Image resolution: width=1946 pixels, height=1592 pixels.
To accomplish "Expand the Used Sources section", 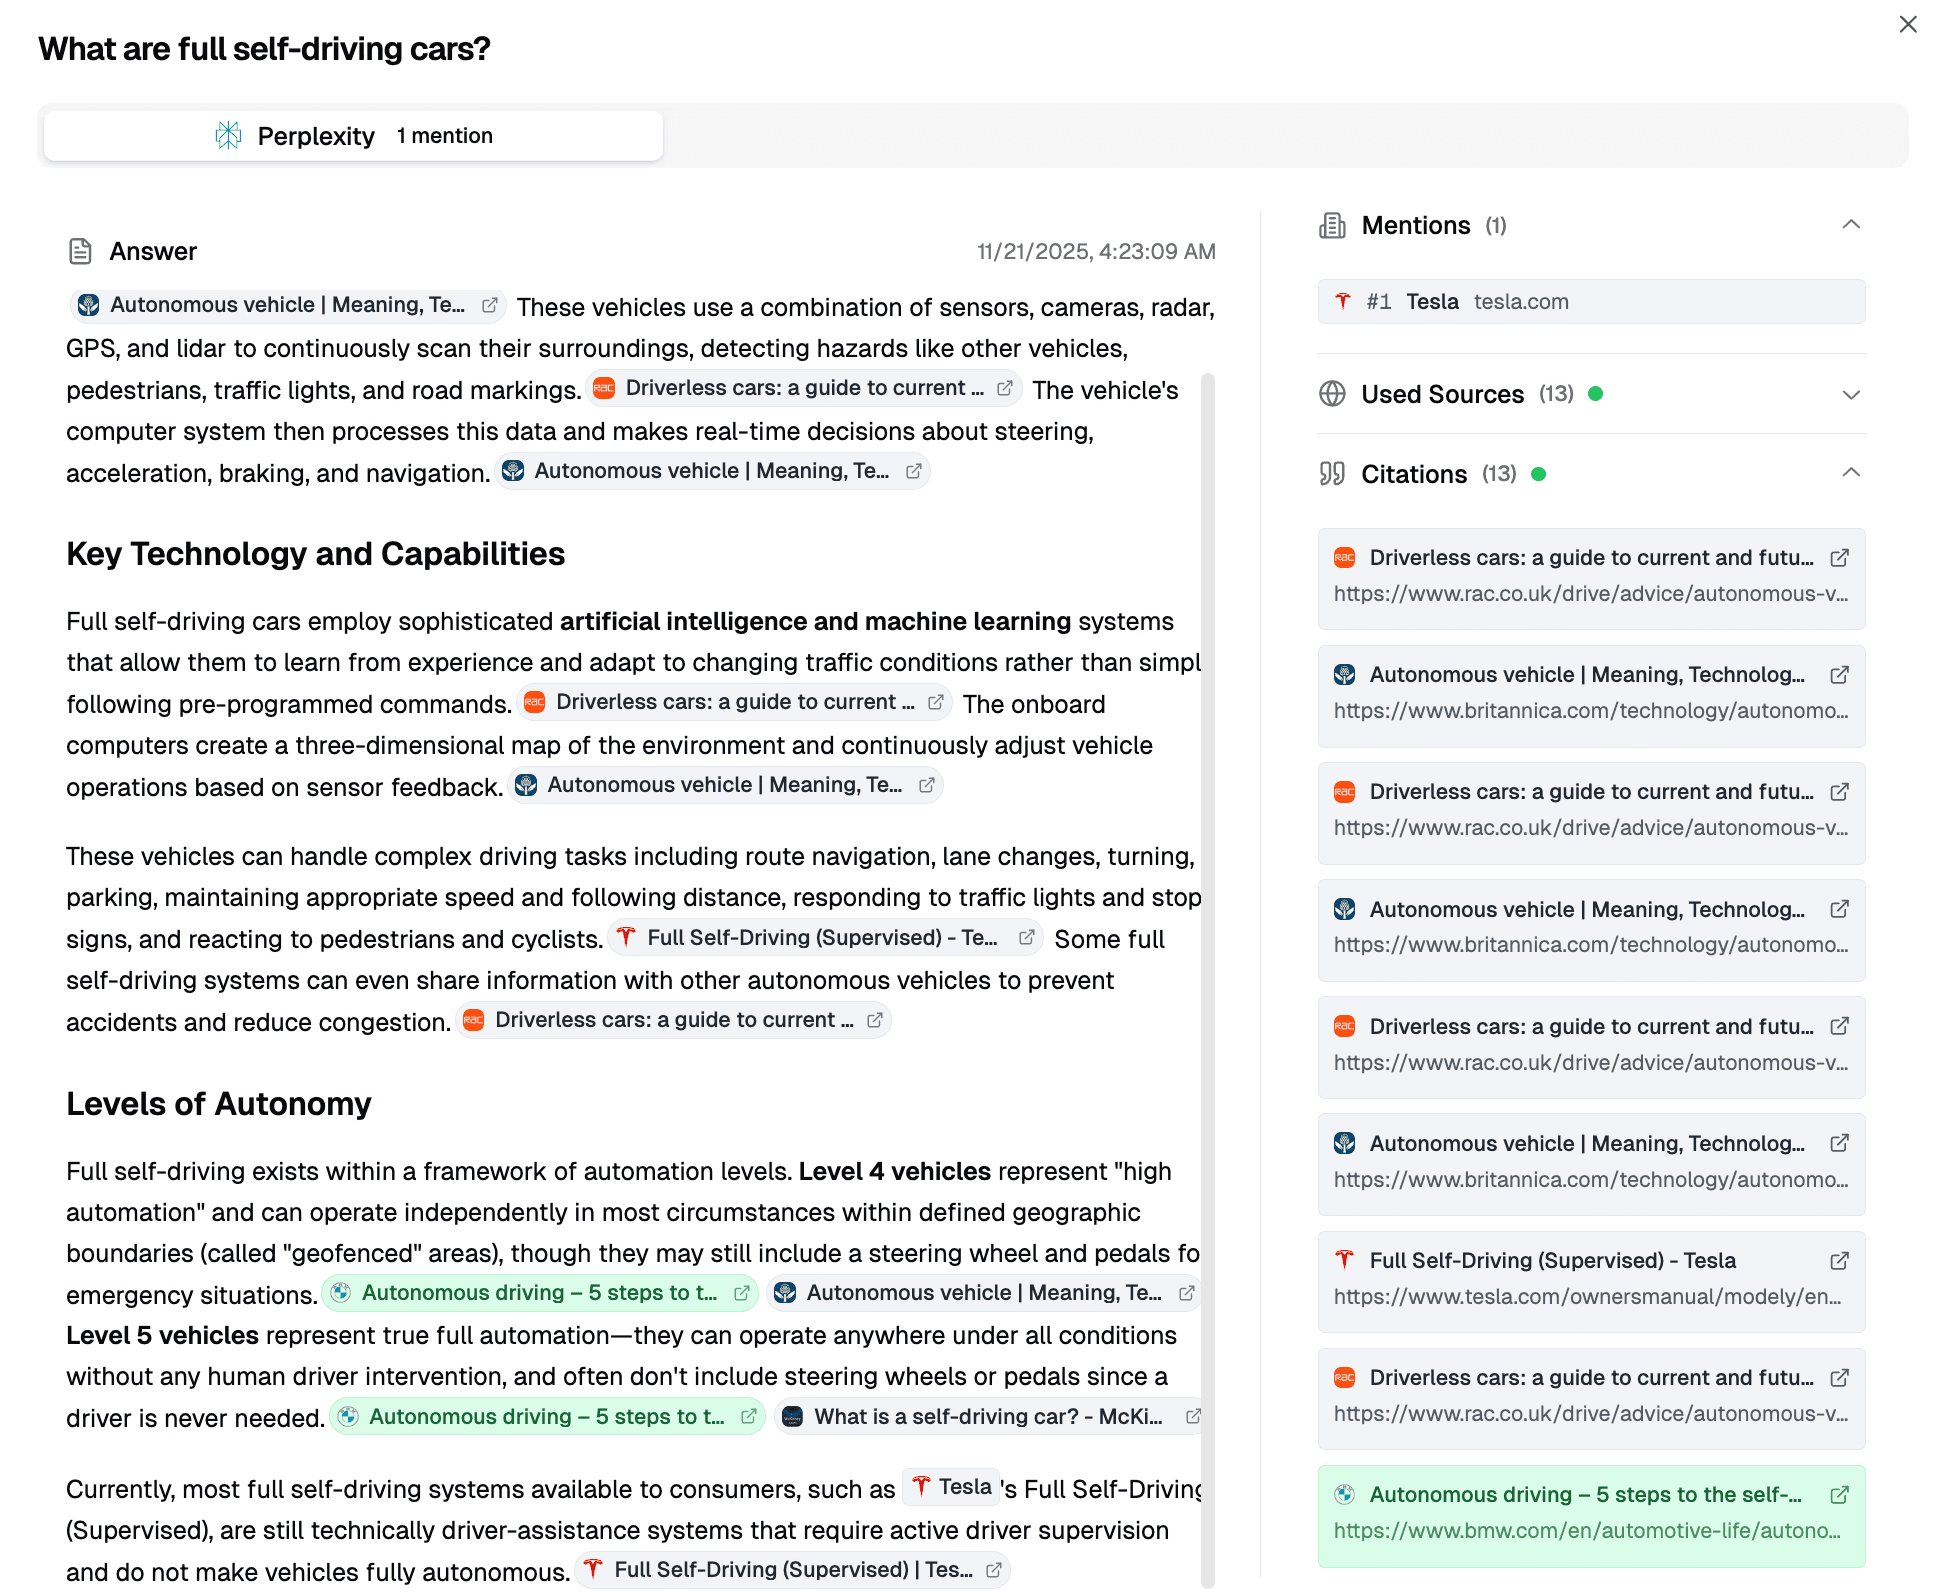I will click(1851, 394).
